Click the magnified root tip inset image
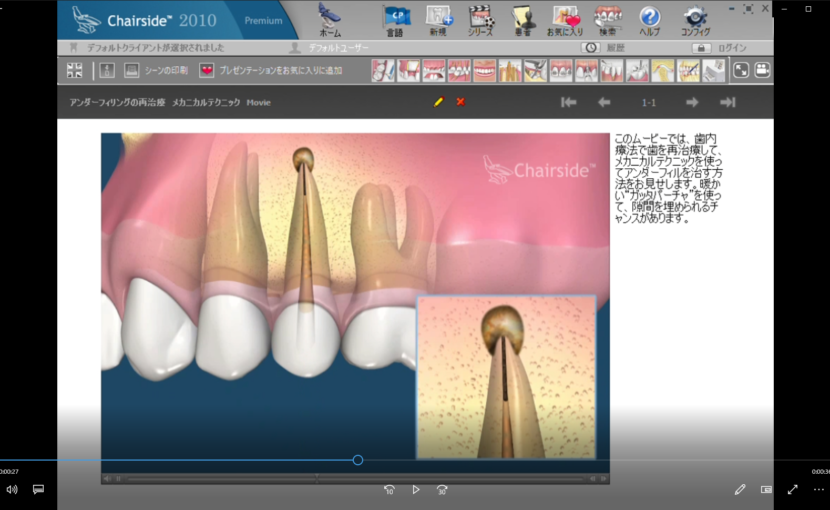The width and height of the screenshot is (830, 510). point(507,377)
